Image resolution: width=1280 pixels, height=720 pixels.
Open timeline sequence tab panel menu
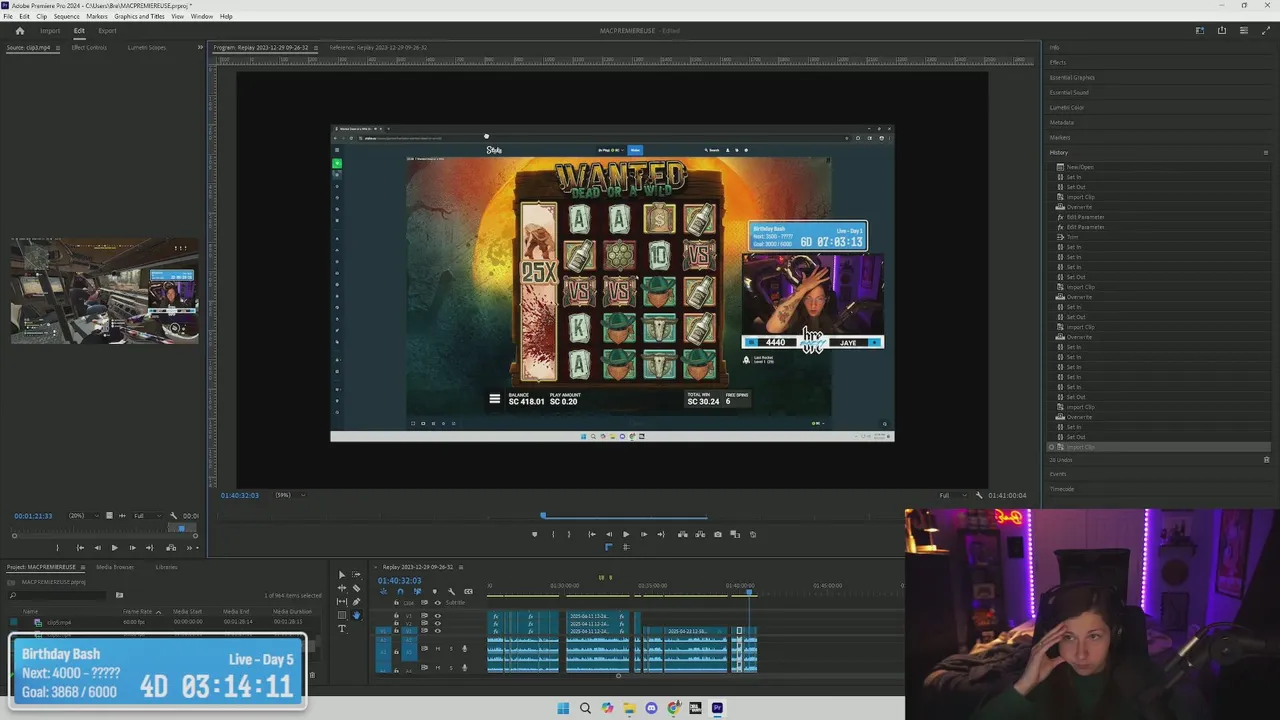461,567
